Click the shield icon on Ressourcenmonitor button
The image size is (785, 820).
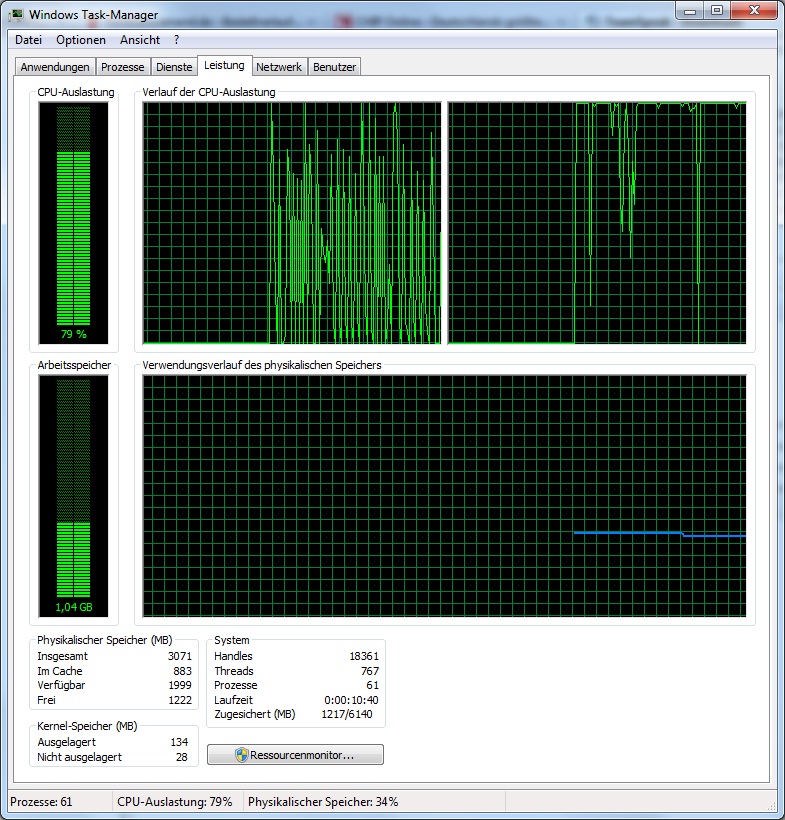242,755
